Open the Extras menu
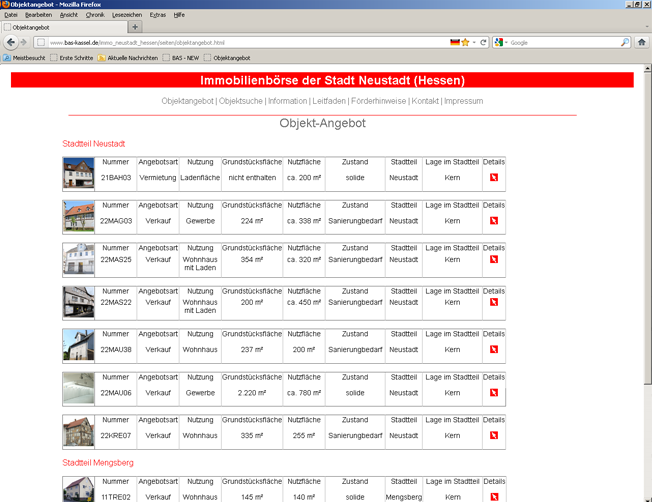The width and height of the screenshot is (652, 502). point(158,15)
